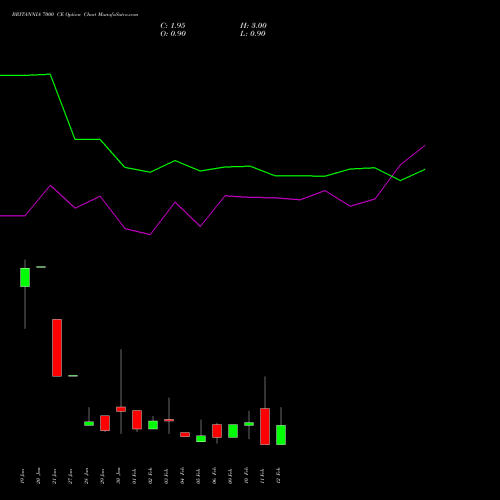Select the 09 Feb date label
Screen dimensions: 500x500
230,476
